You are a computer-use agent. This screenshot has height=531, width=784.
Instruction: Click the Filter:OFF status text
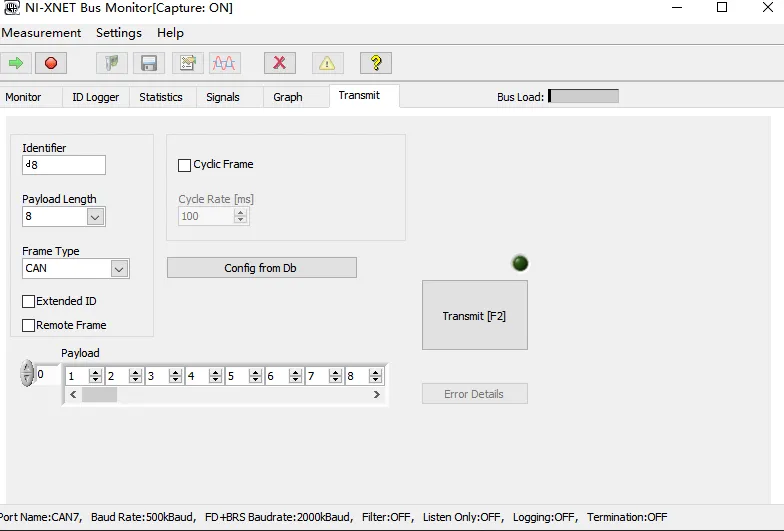click(388, 517)
